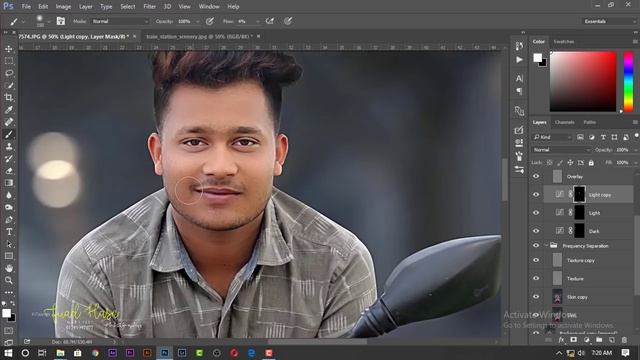Select the Lasso tool
The width and height of the screenshot is (640, 360).
click(9, 73)
